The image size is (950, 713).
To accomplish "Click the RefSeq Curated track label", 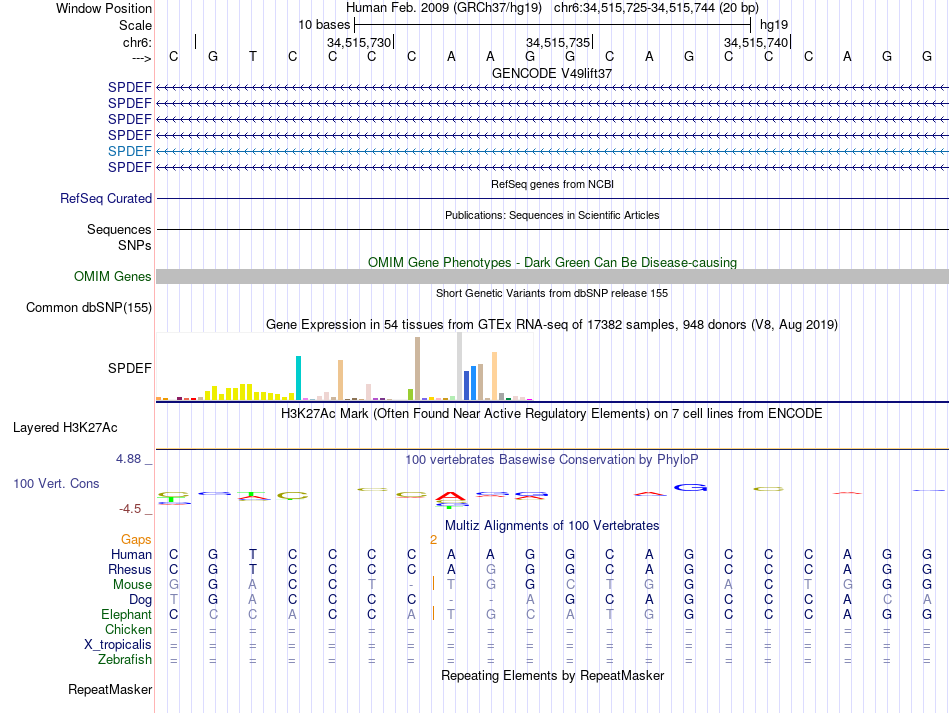I will 106,198.
